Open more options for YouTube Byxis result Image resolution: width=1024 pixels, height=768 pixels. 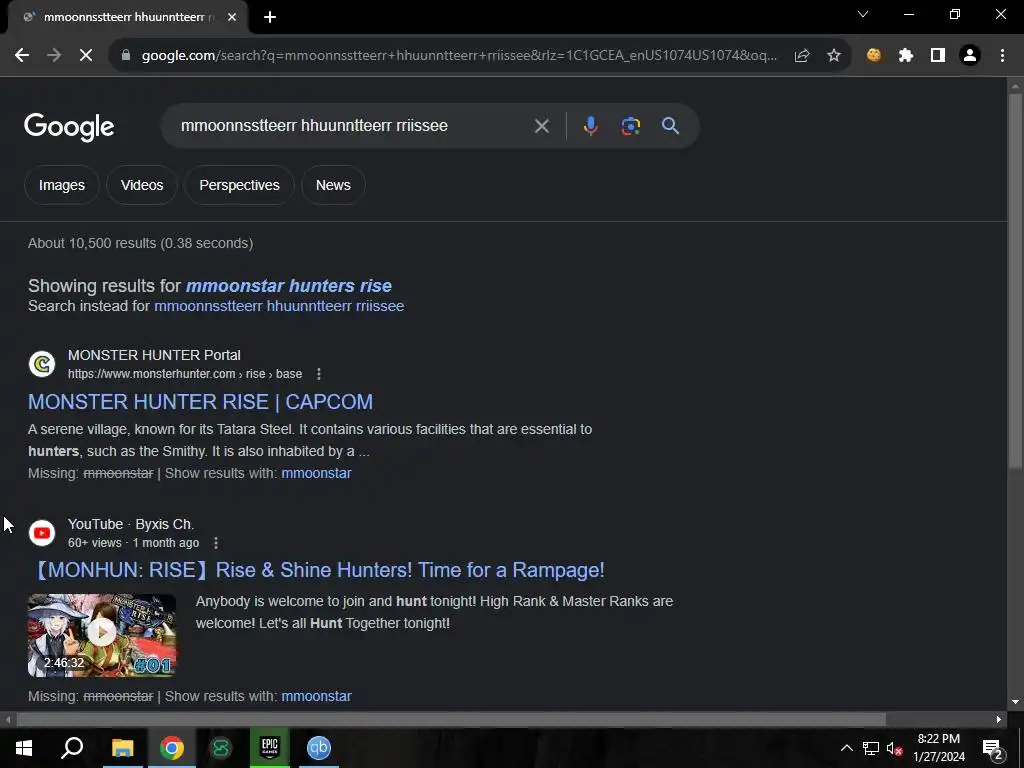(216, 543)
